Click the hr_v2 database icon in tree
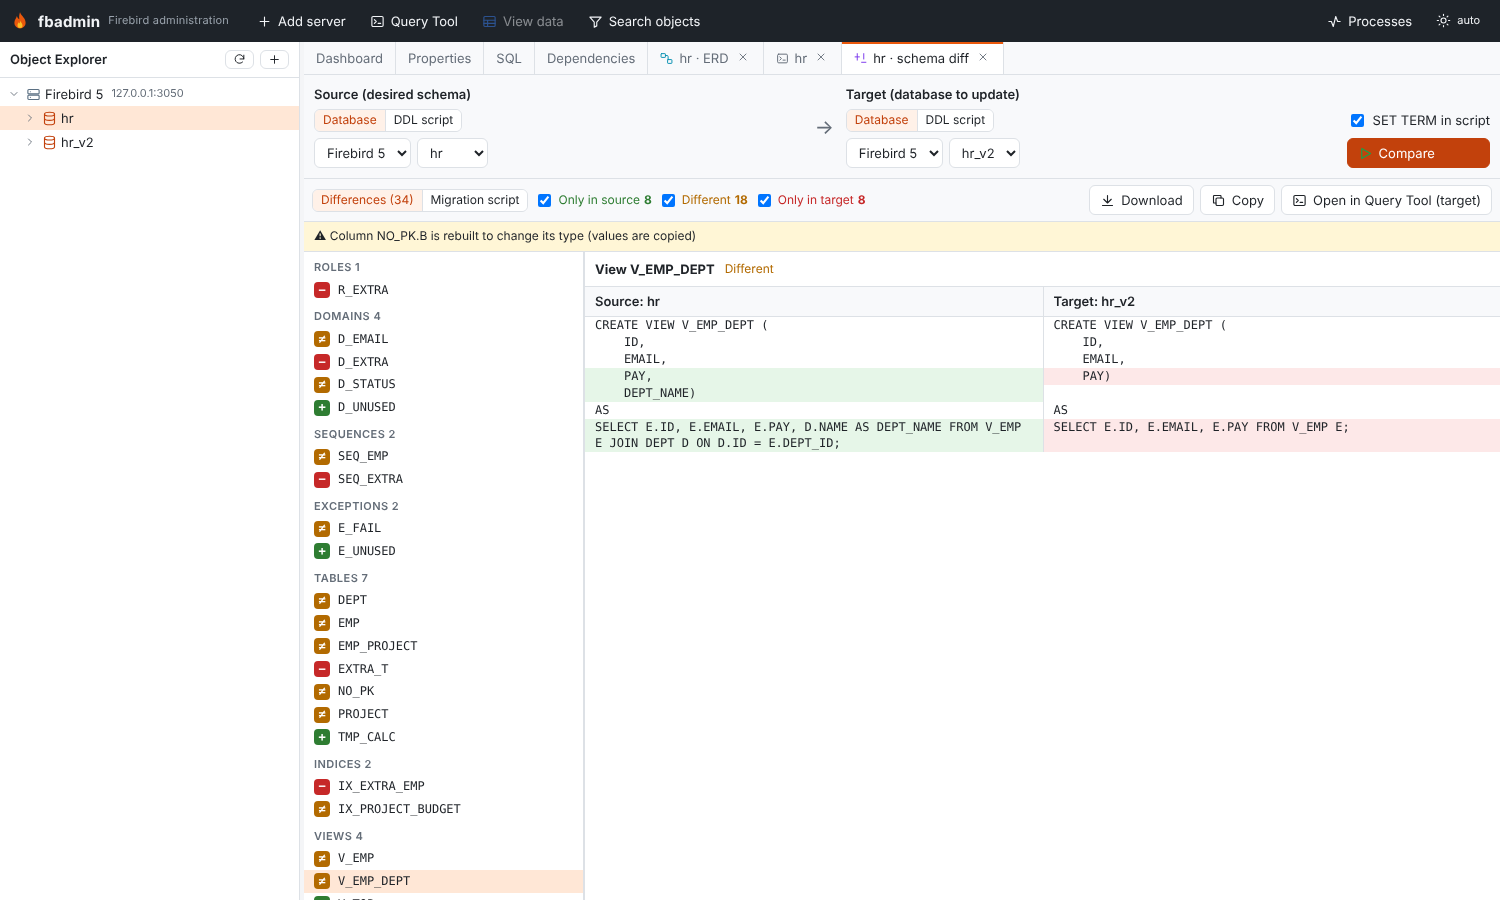This screenshot has height=900, width=1500. tap(49, 142)
